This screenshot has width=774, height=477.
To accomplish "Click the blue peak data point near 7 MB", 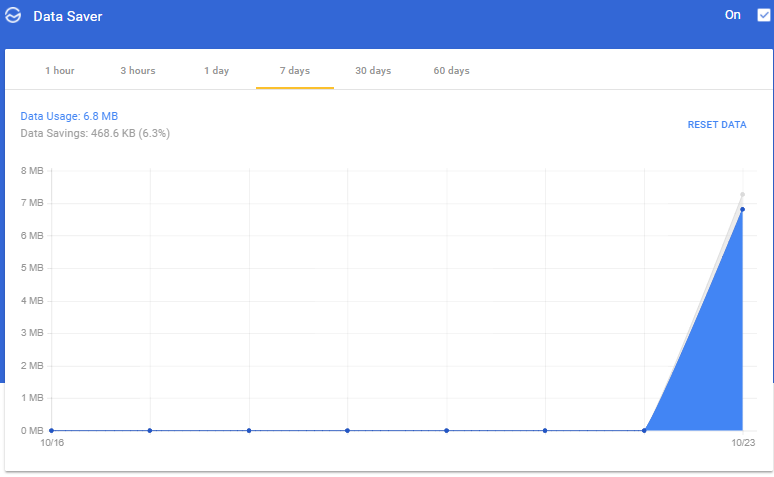I will point(742,209).
